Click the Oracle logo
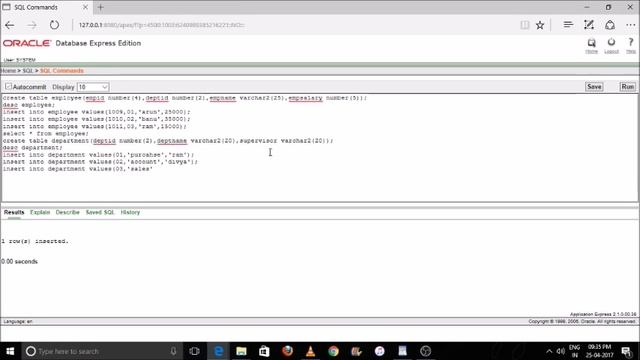 point(27,43)
